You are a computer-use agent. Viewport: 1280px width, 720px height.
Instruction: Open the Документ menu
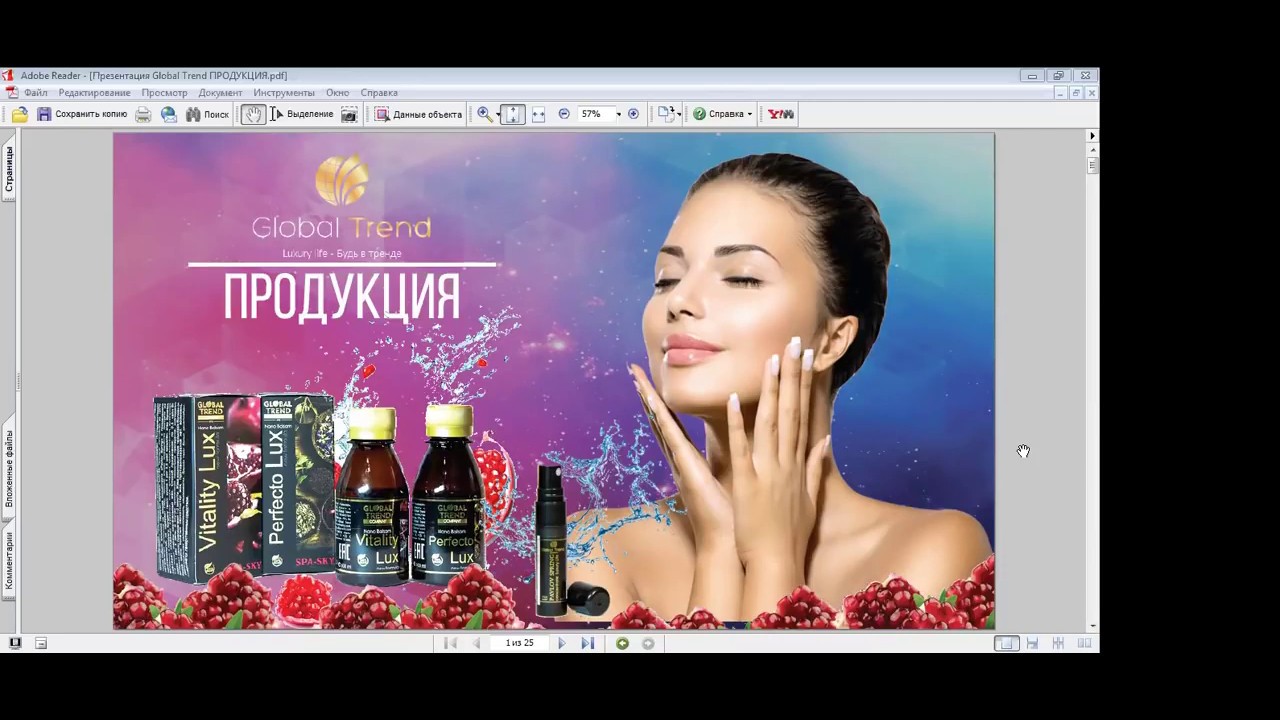[220, 93]
